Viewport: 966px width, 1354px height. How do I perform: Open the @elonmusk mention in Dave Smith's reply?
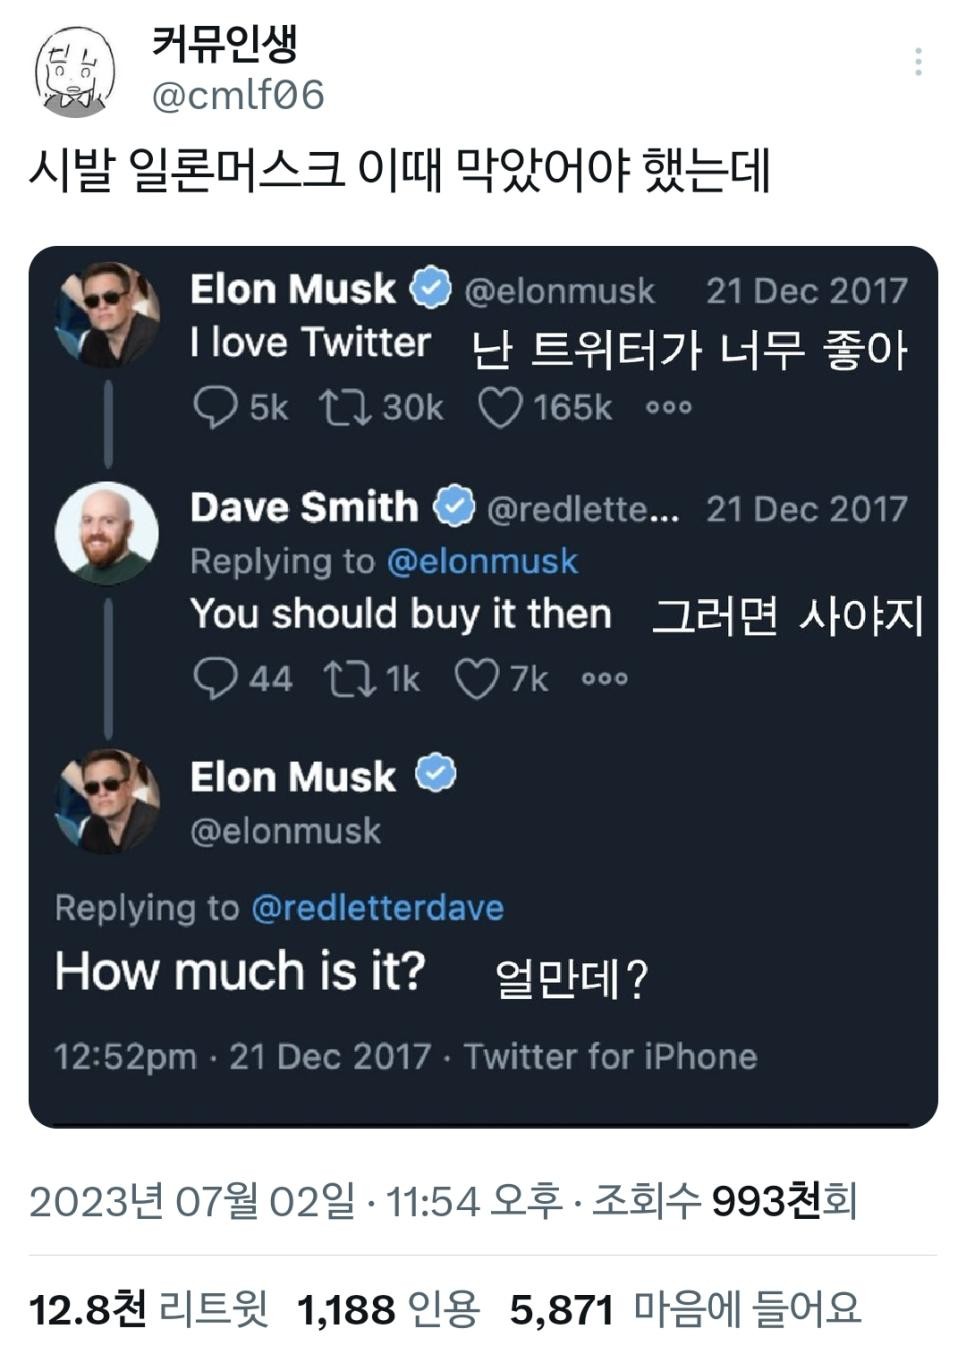482,561
